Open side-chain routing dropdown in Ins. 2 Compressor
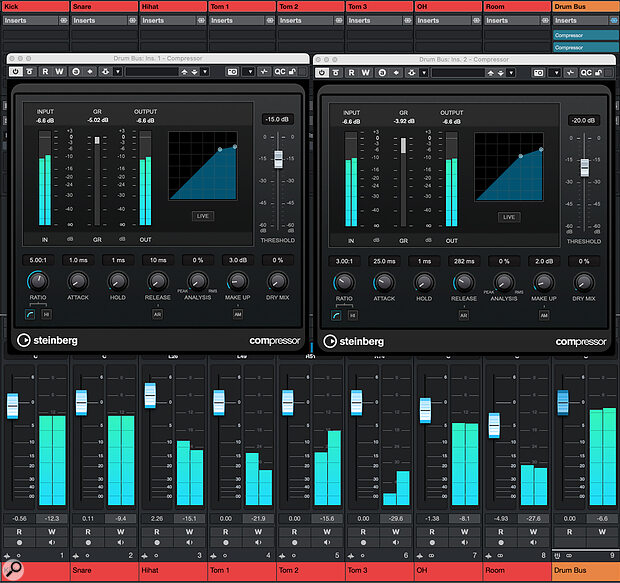The width and height of the screenshot is (620, 583). (424, 73)
